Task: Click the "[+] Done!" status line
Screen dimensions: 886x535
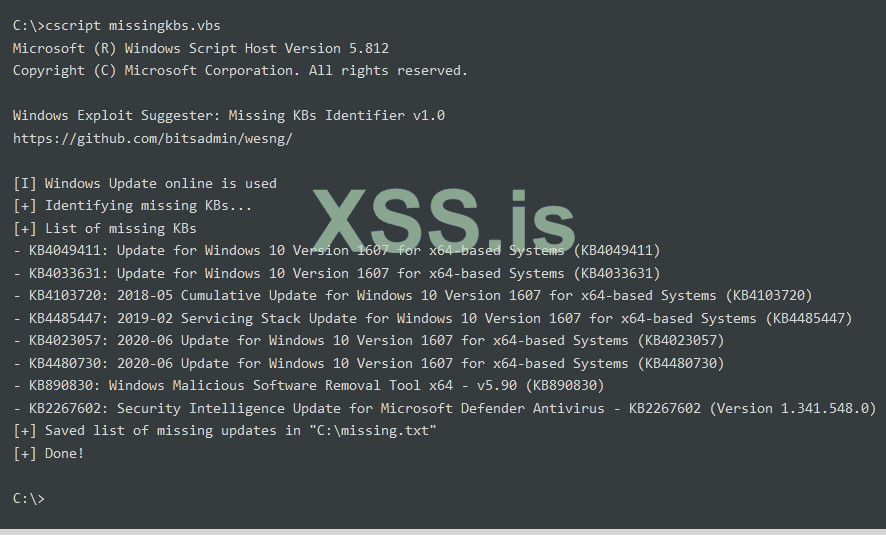Action: coord(49,453)
